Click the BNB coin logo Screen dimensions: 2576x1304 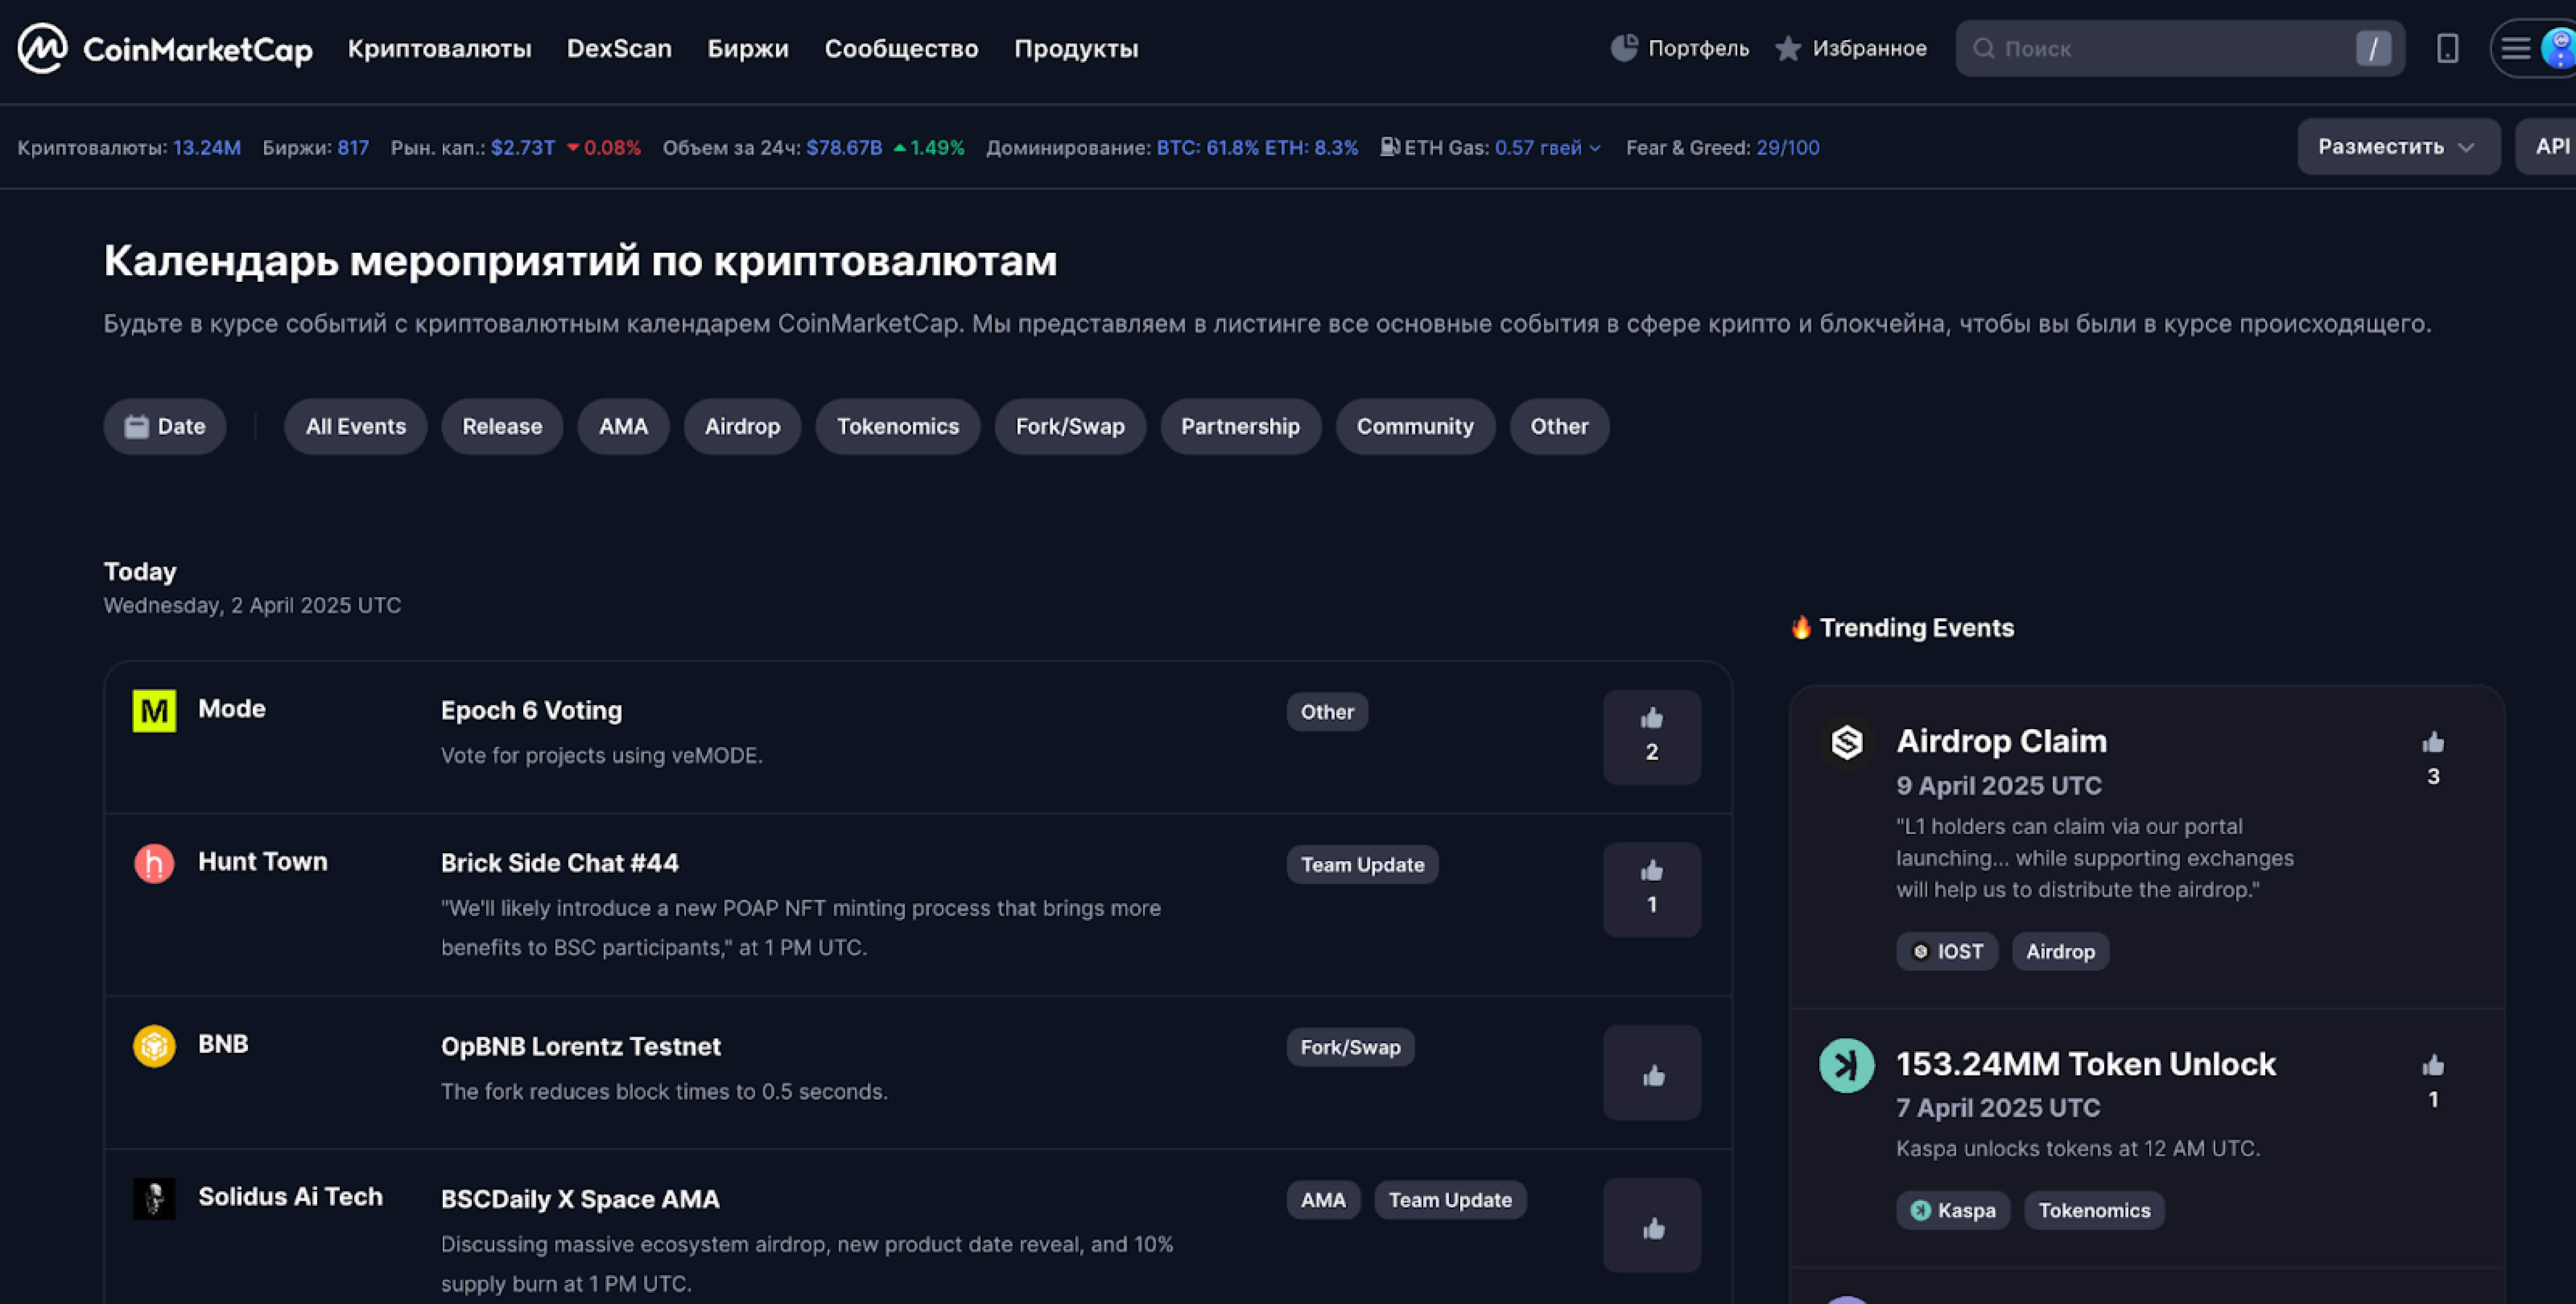click(x=154, y=1046)
